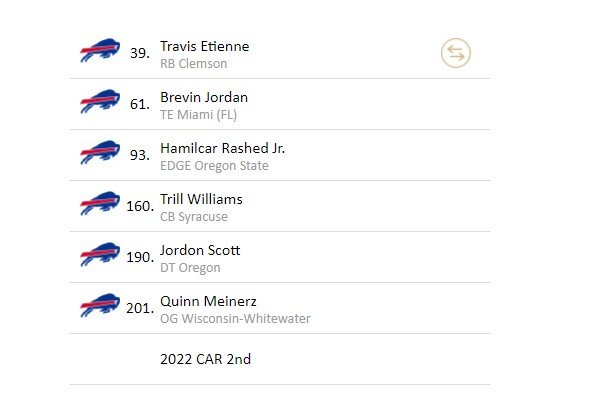Open Jordon Scott player name
The image size is (593, 399).
click(200, 250)
